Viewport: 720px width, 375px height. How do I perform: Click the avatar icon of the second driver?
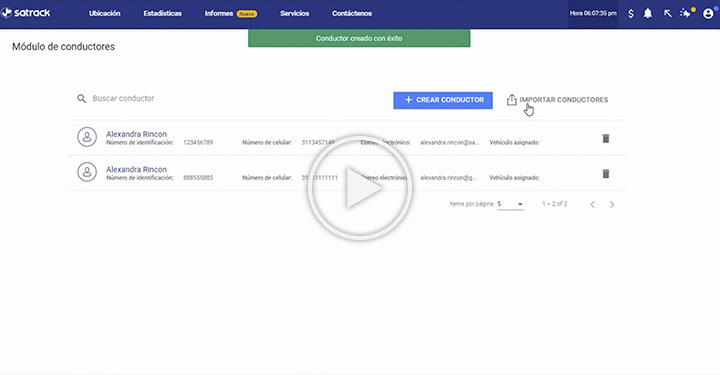(87, 172)
